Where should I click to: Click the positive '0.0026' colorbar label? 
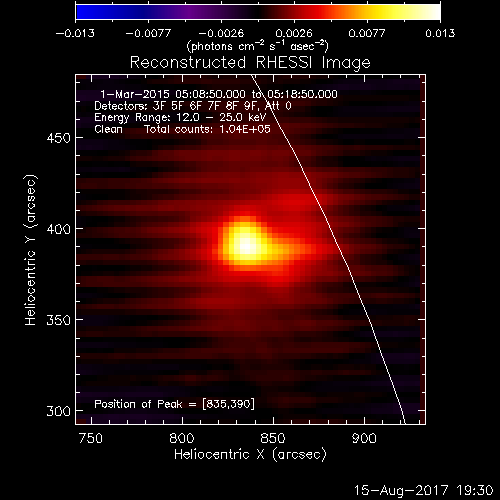[x=294, y=33]
